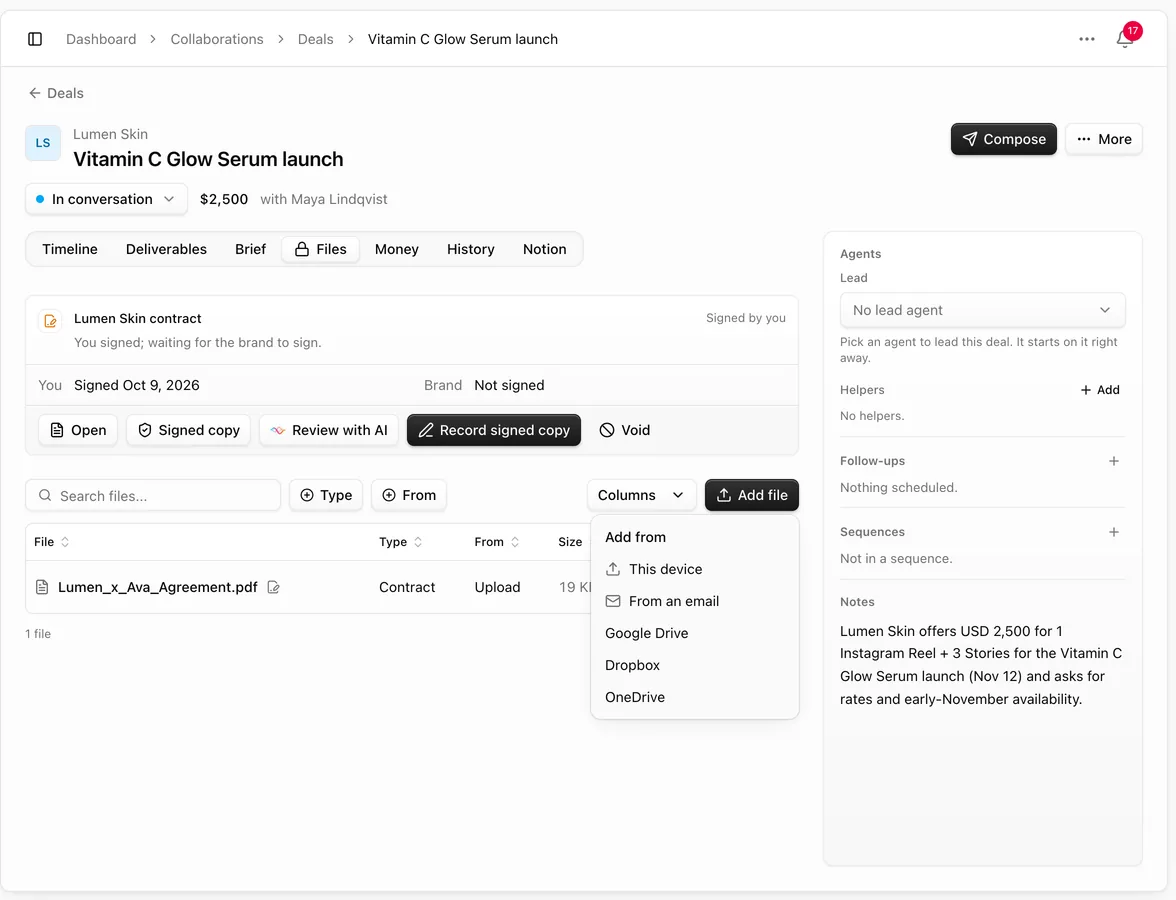Click the back arrow to Deals

[34, 93]
